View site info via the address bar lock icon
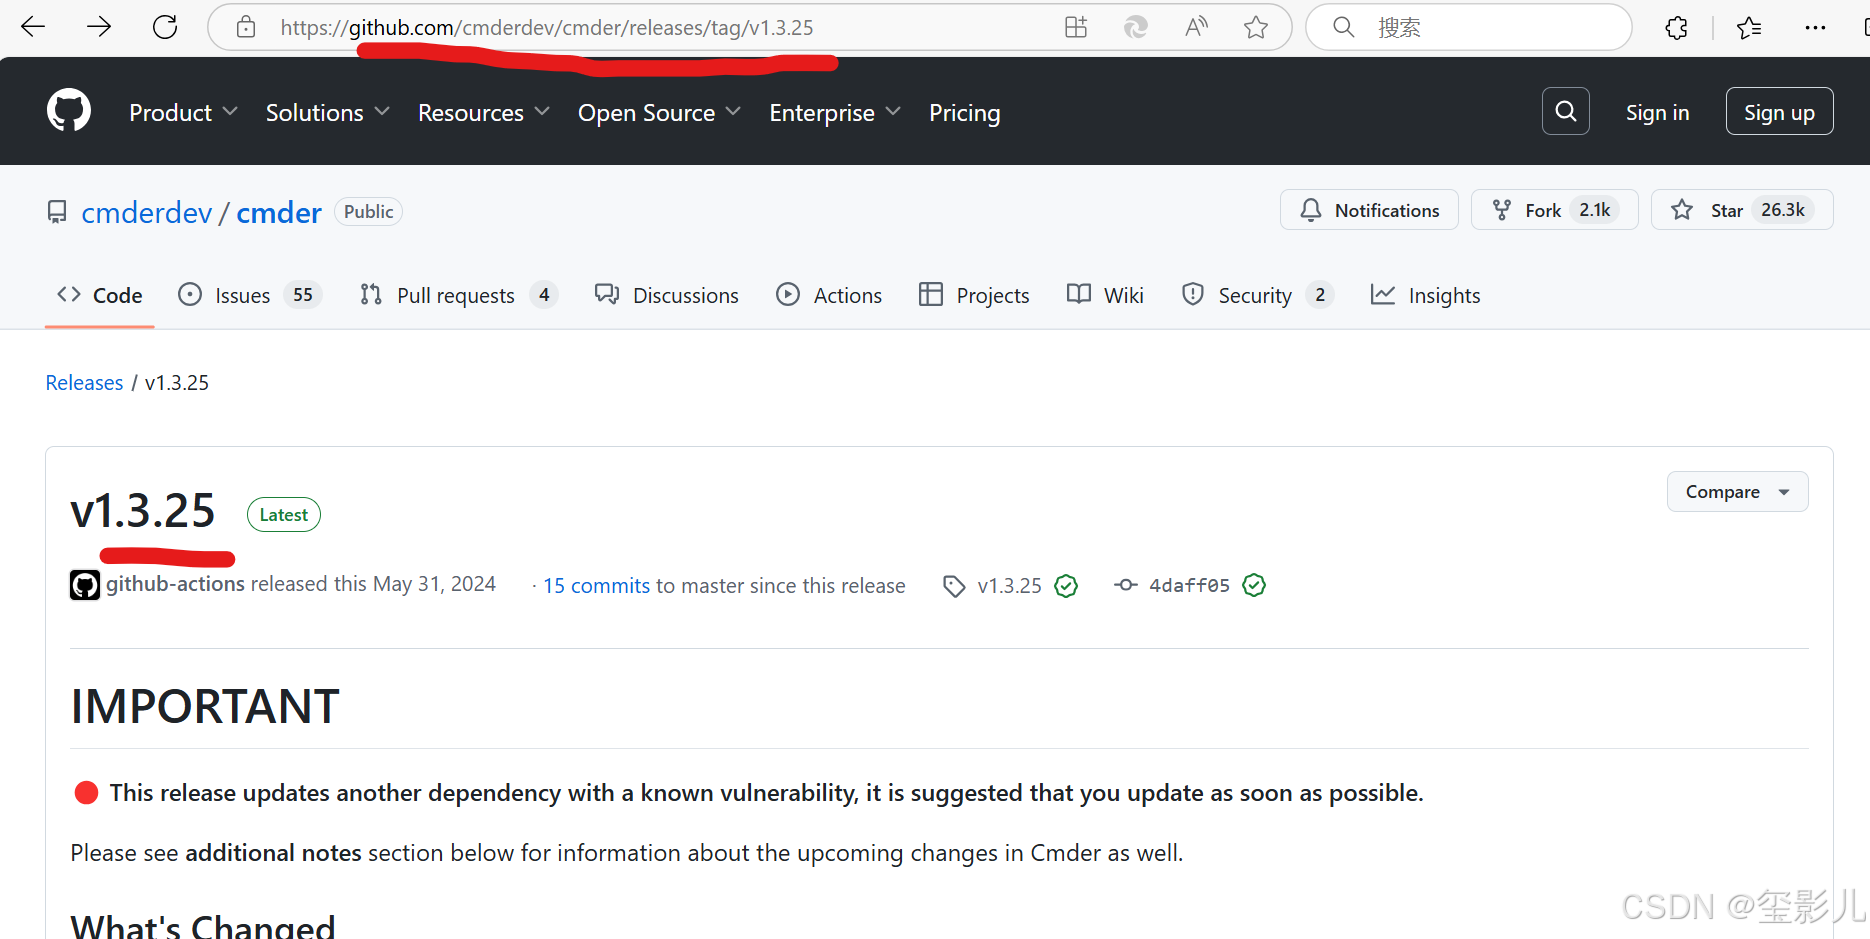Screen dimensions: 1870x939 [x=246, y=28]
